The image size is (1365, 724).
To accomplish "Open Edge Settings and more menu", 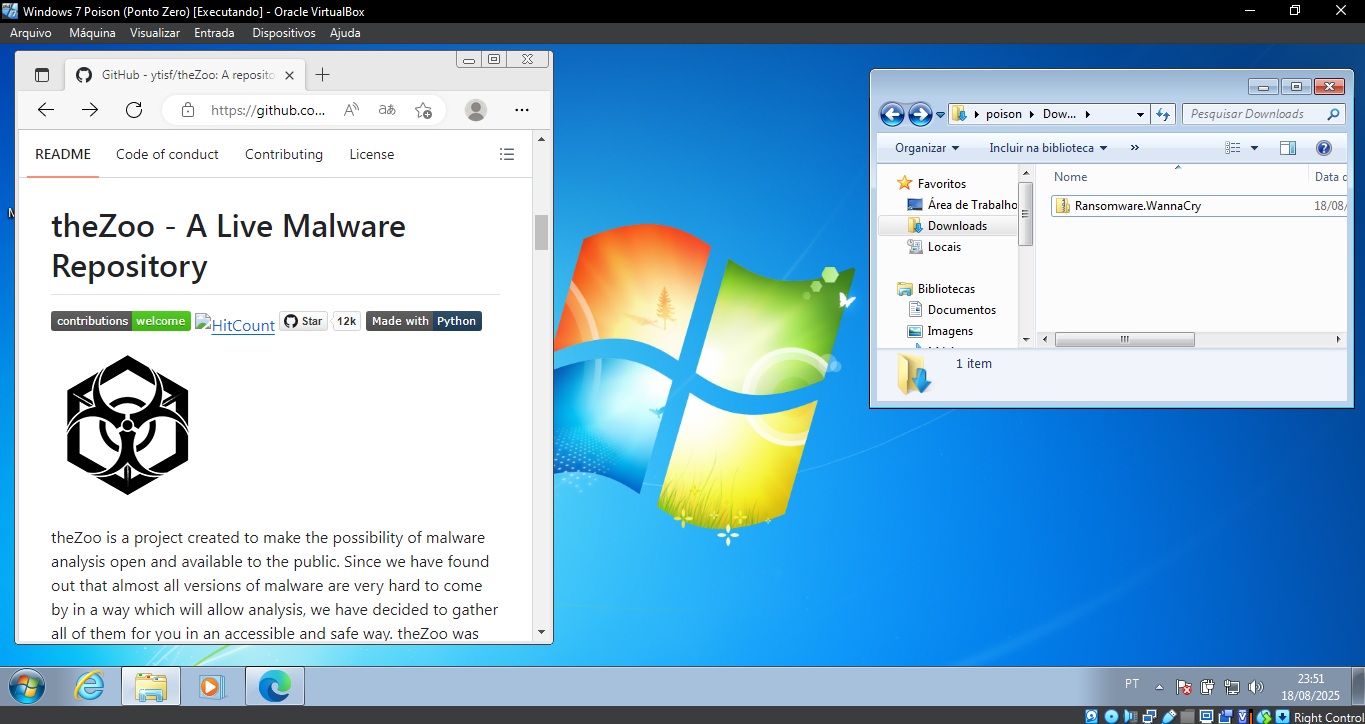I will coord(521,110).
